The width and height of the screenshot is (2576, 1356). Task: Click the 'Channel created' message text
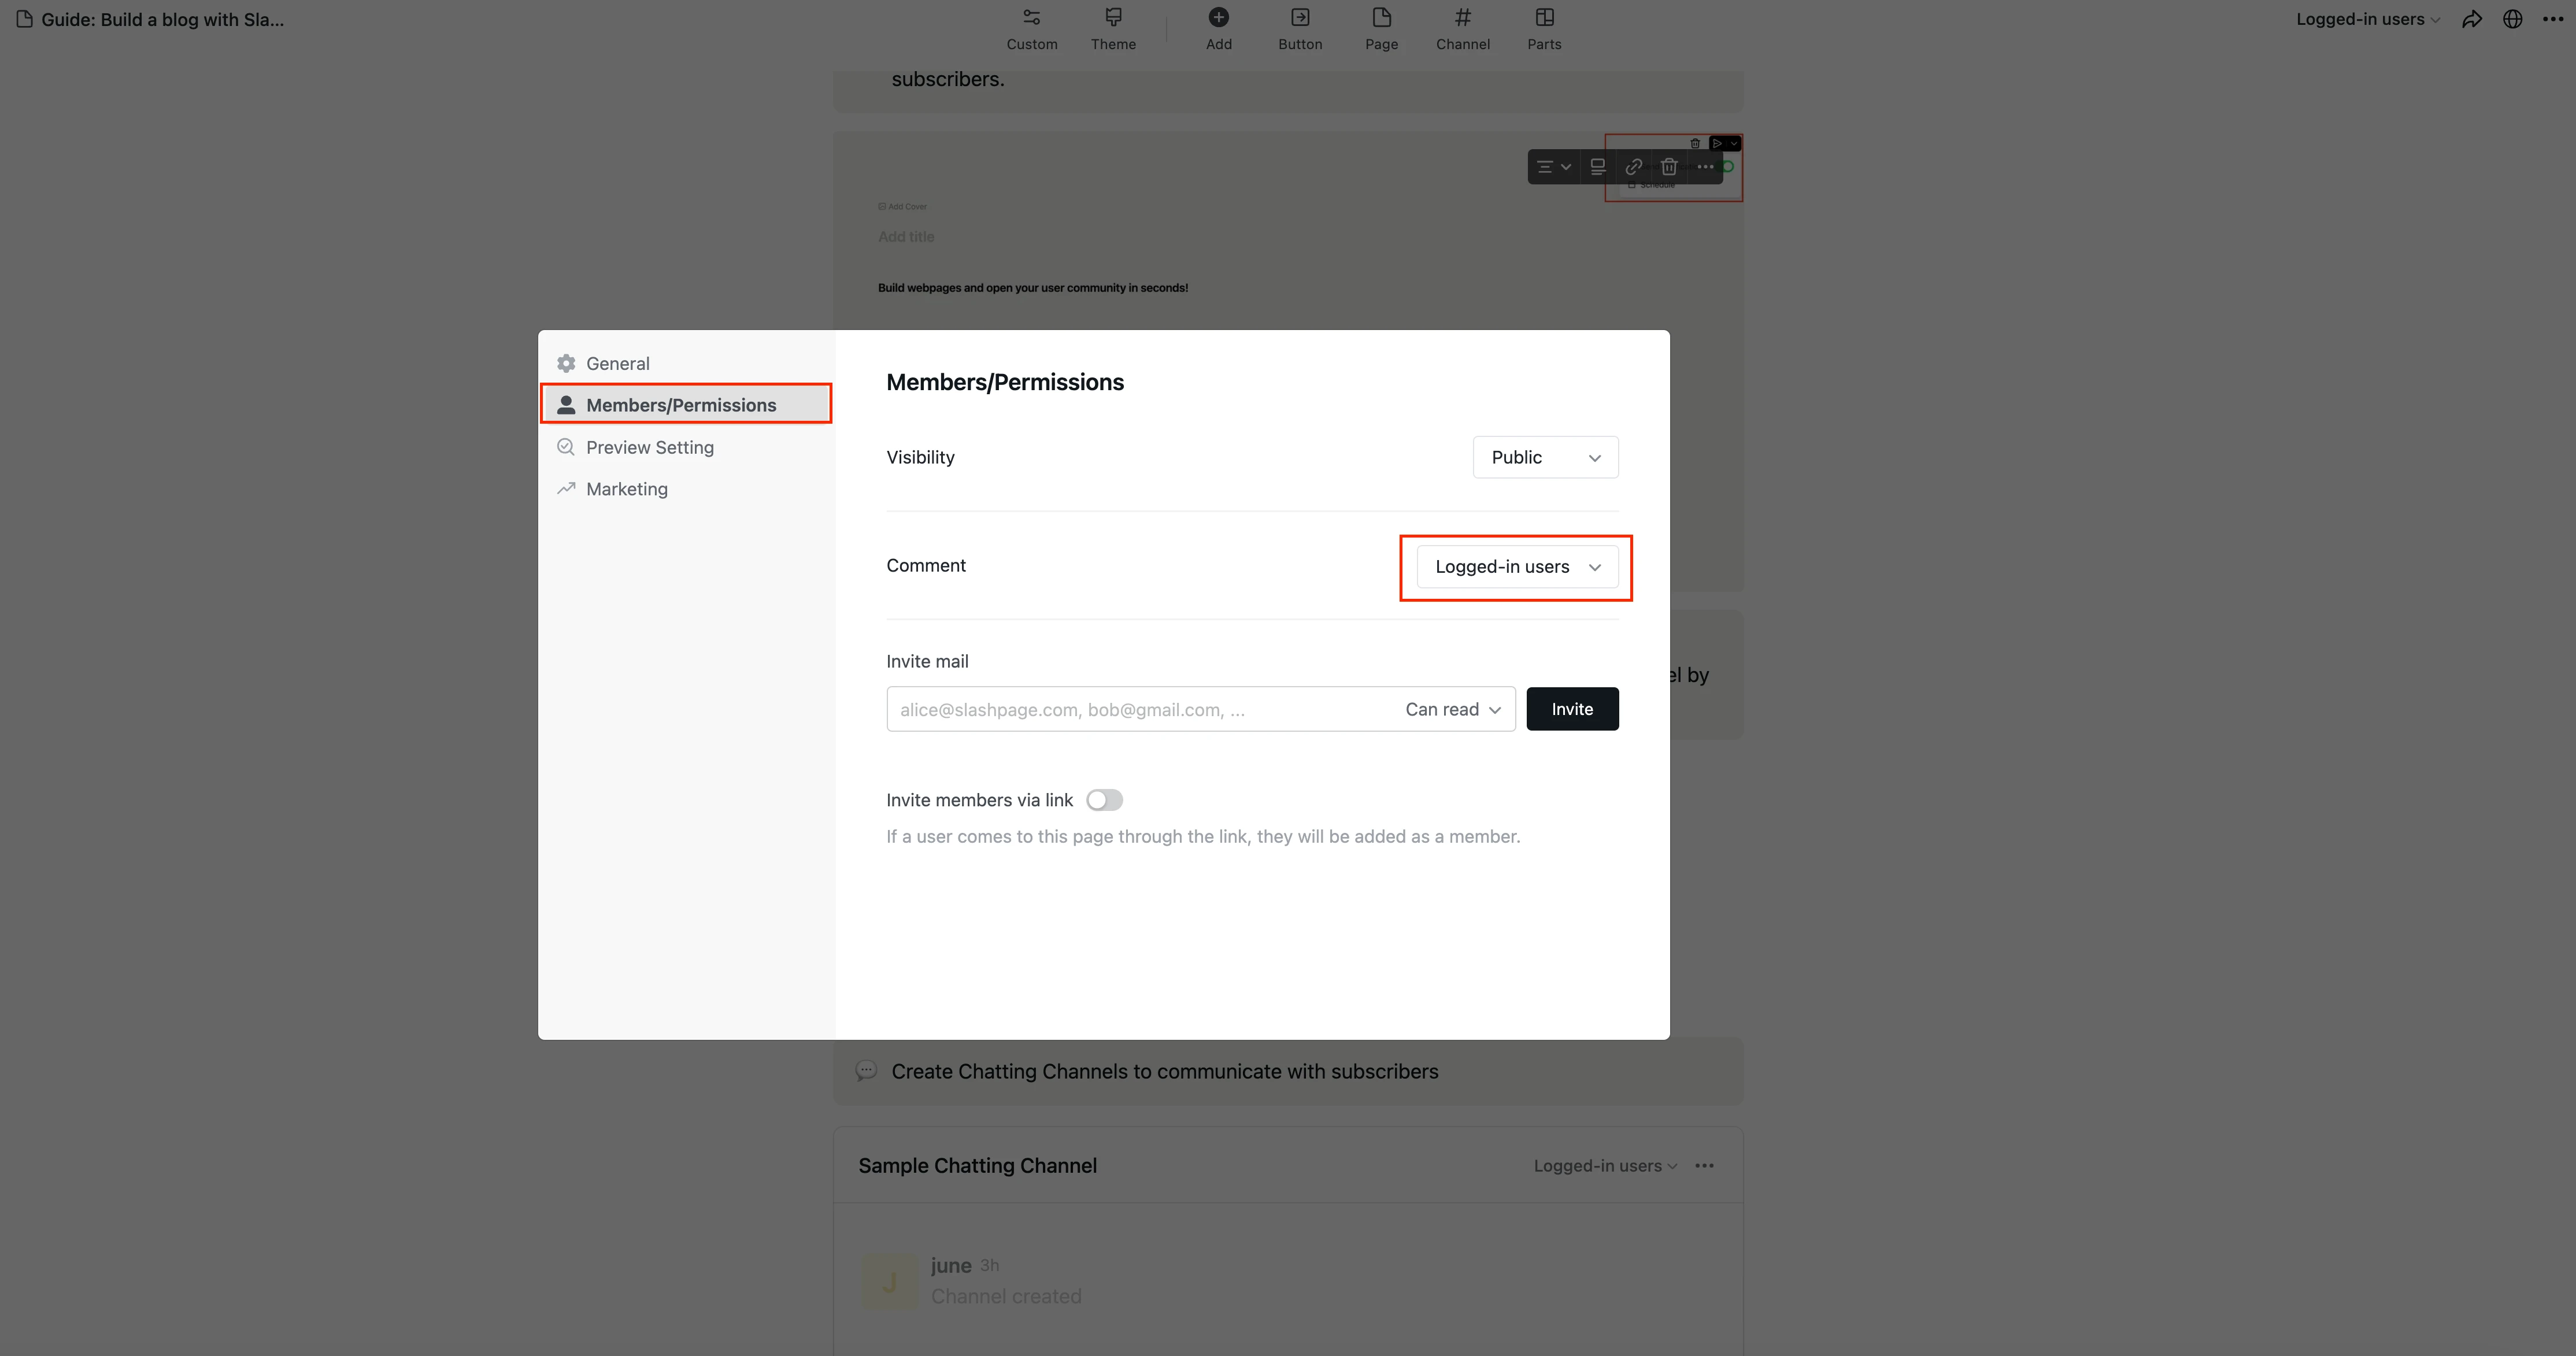(x=1006, y=1296)
